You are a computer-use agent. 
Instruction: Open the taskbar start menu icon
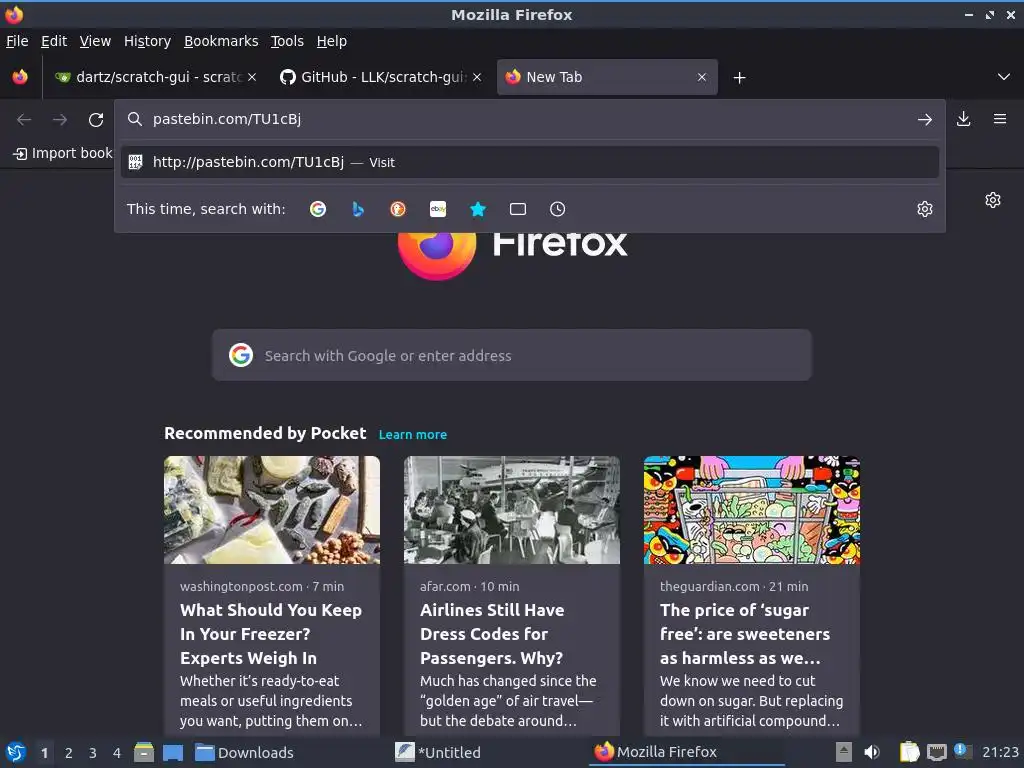click(x=16, y=752)
